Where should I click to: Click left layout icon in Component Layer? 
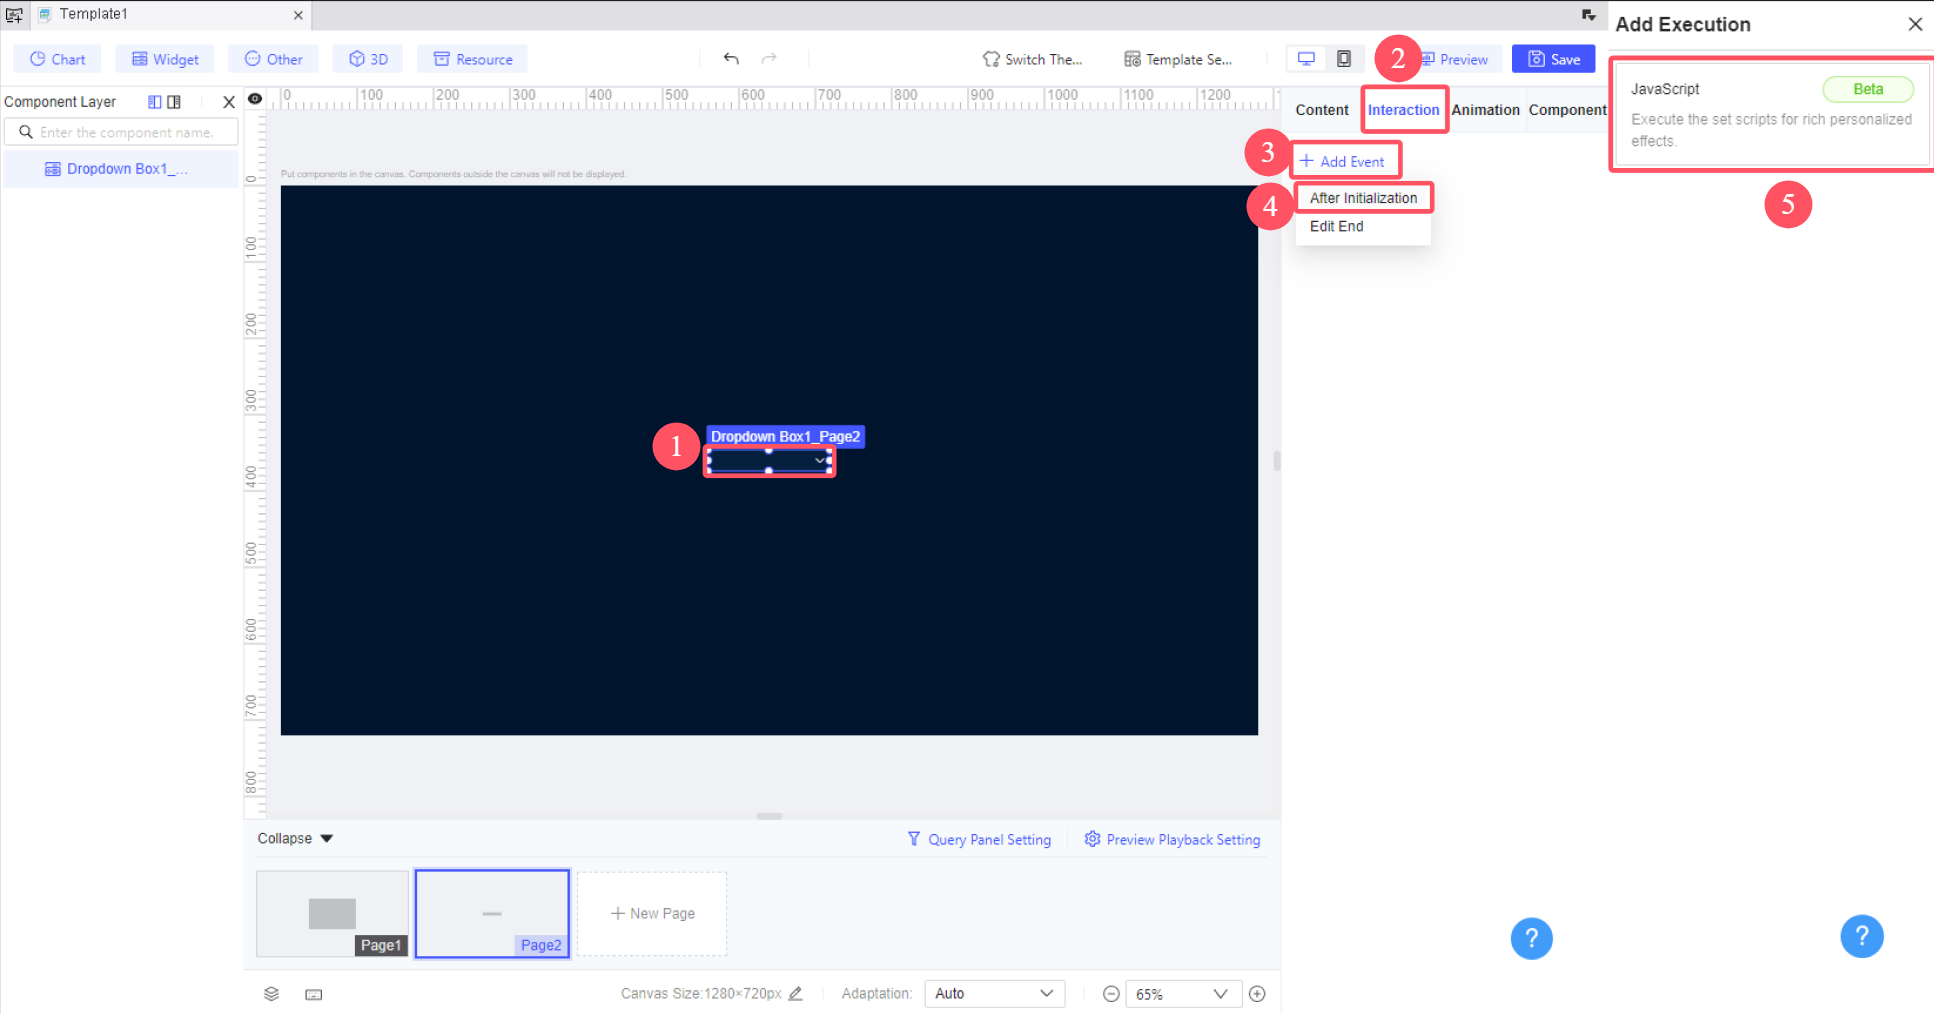click(154, 102)
